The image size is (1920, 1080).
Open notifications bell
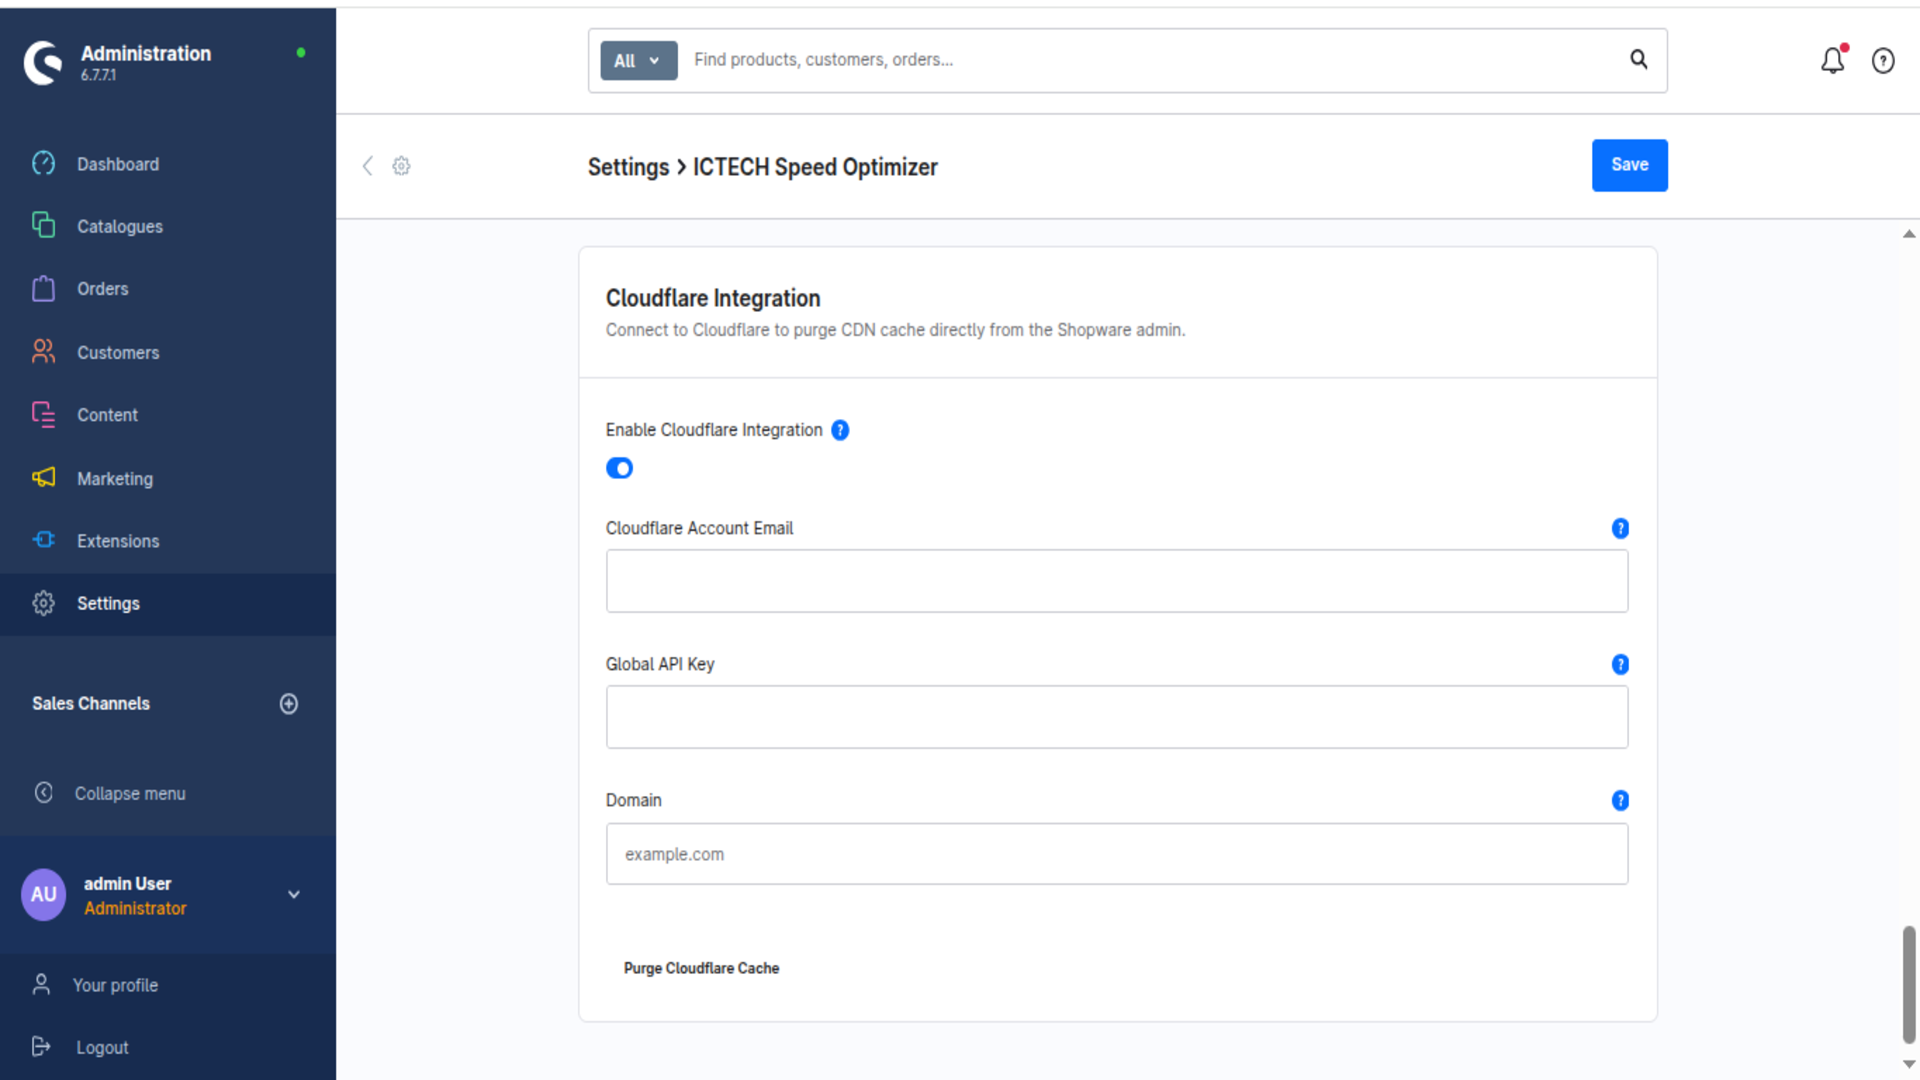1833,60
